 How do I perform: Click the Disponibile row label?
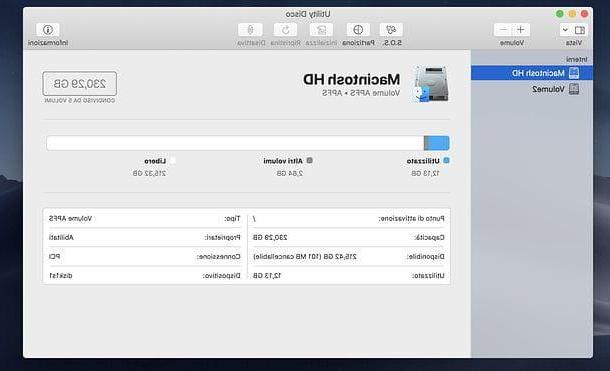(x=426, y=257)
